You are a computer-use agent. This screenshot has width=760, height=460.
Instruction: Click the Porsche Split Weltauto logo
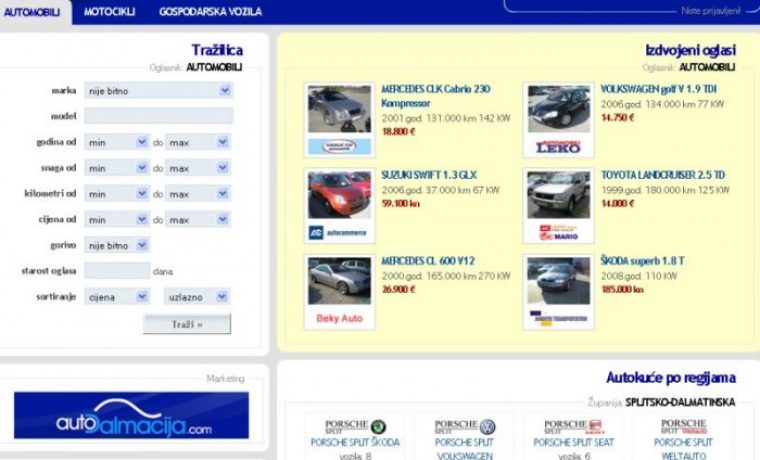pos(683,427)
